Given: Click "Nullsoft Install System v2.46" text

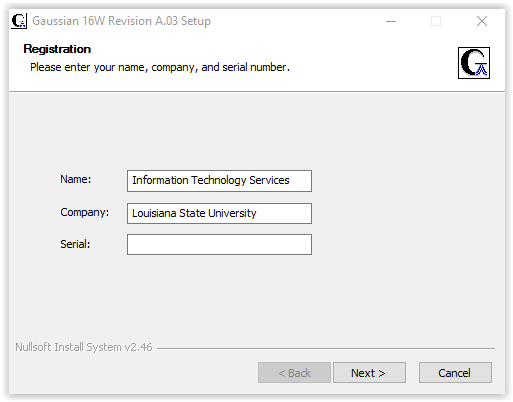Looking at the screenshot, I should (x=84, y=347).
